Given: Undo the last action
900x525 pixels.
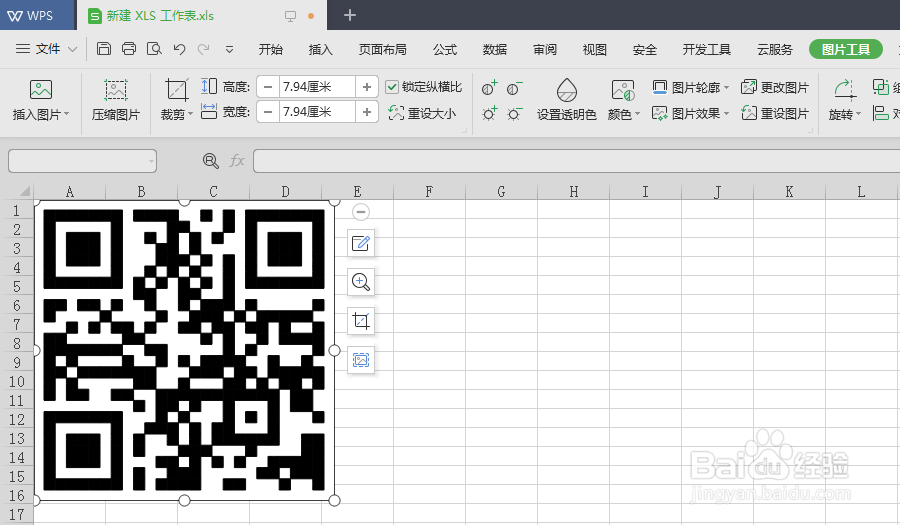Looking at the screenshot, I should [x=179, y=49].
